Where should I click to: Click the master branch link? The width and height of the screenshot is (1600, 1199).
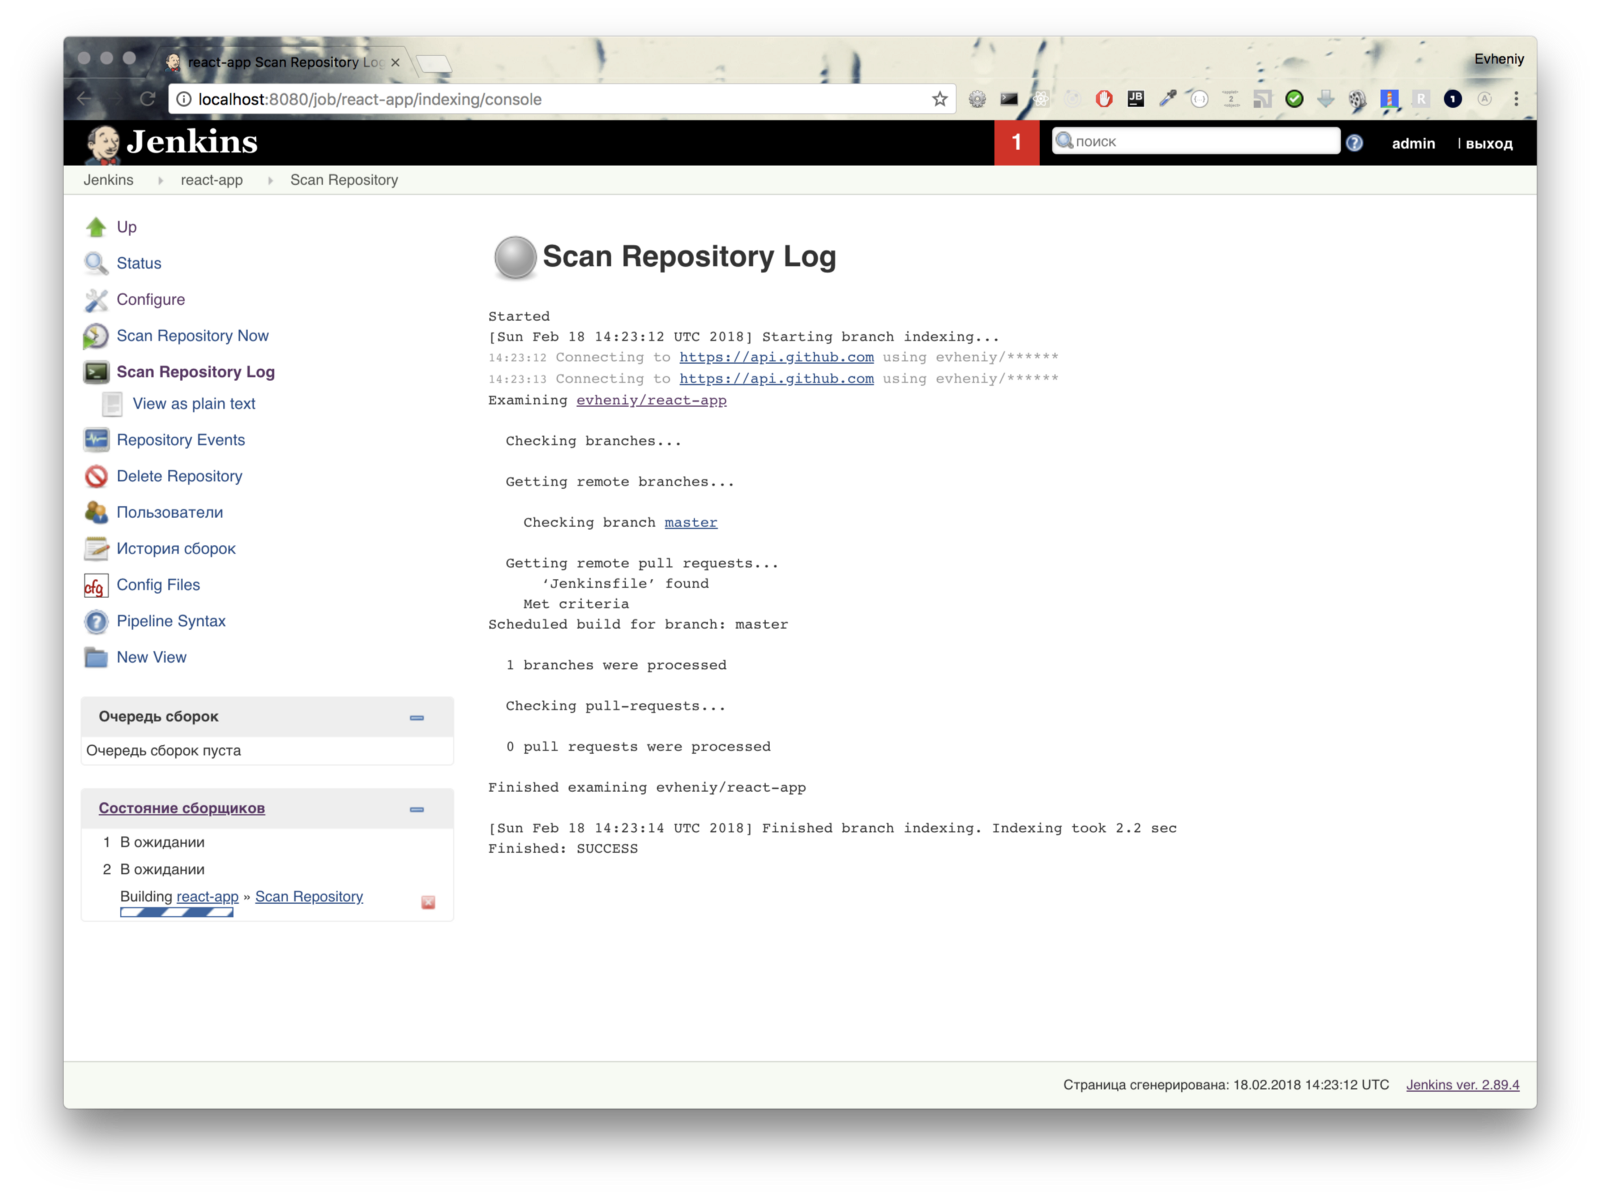[691, 522]
